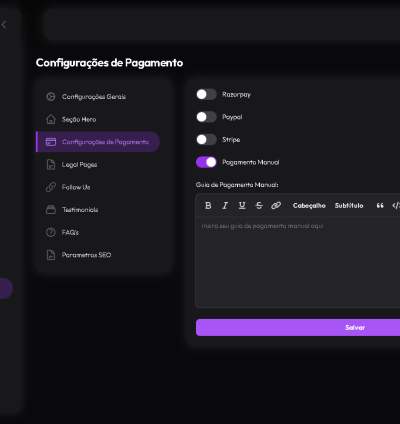Click the Paypal label text
400x424 pixels.
(232, 117)
